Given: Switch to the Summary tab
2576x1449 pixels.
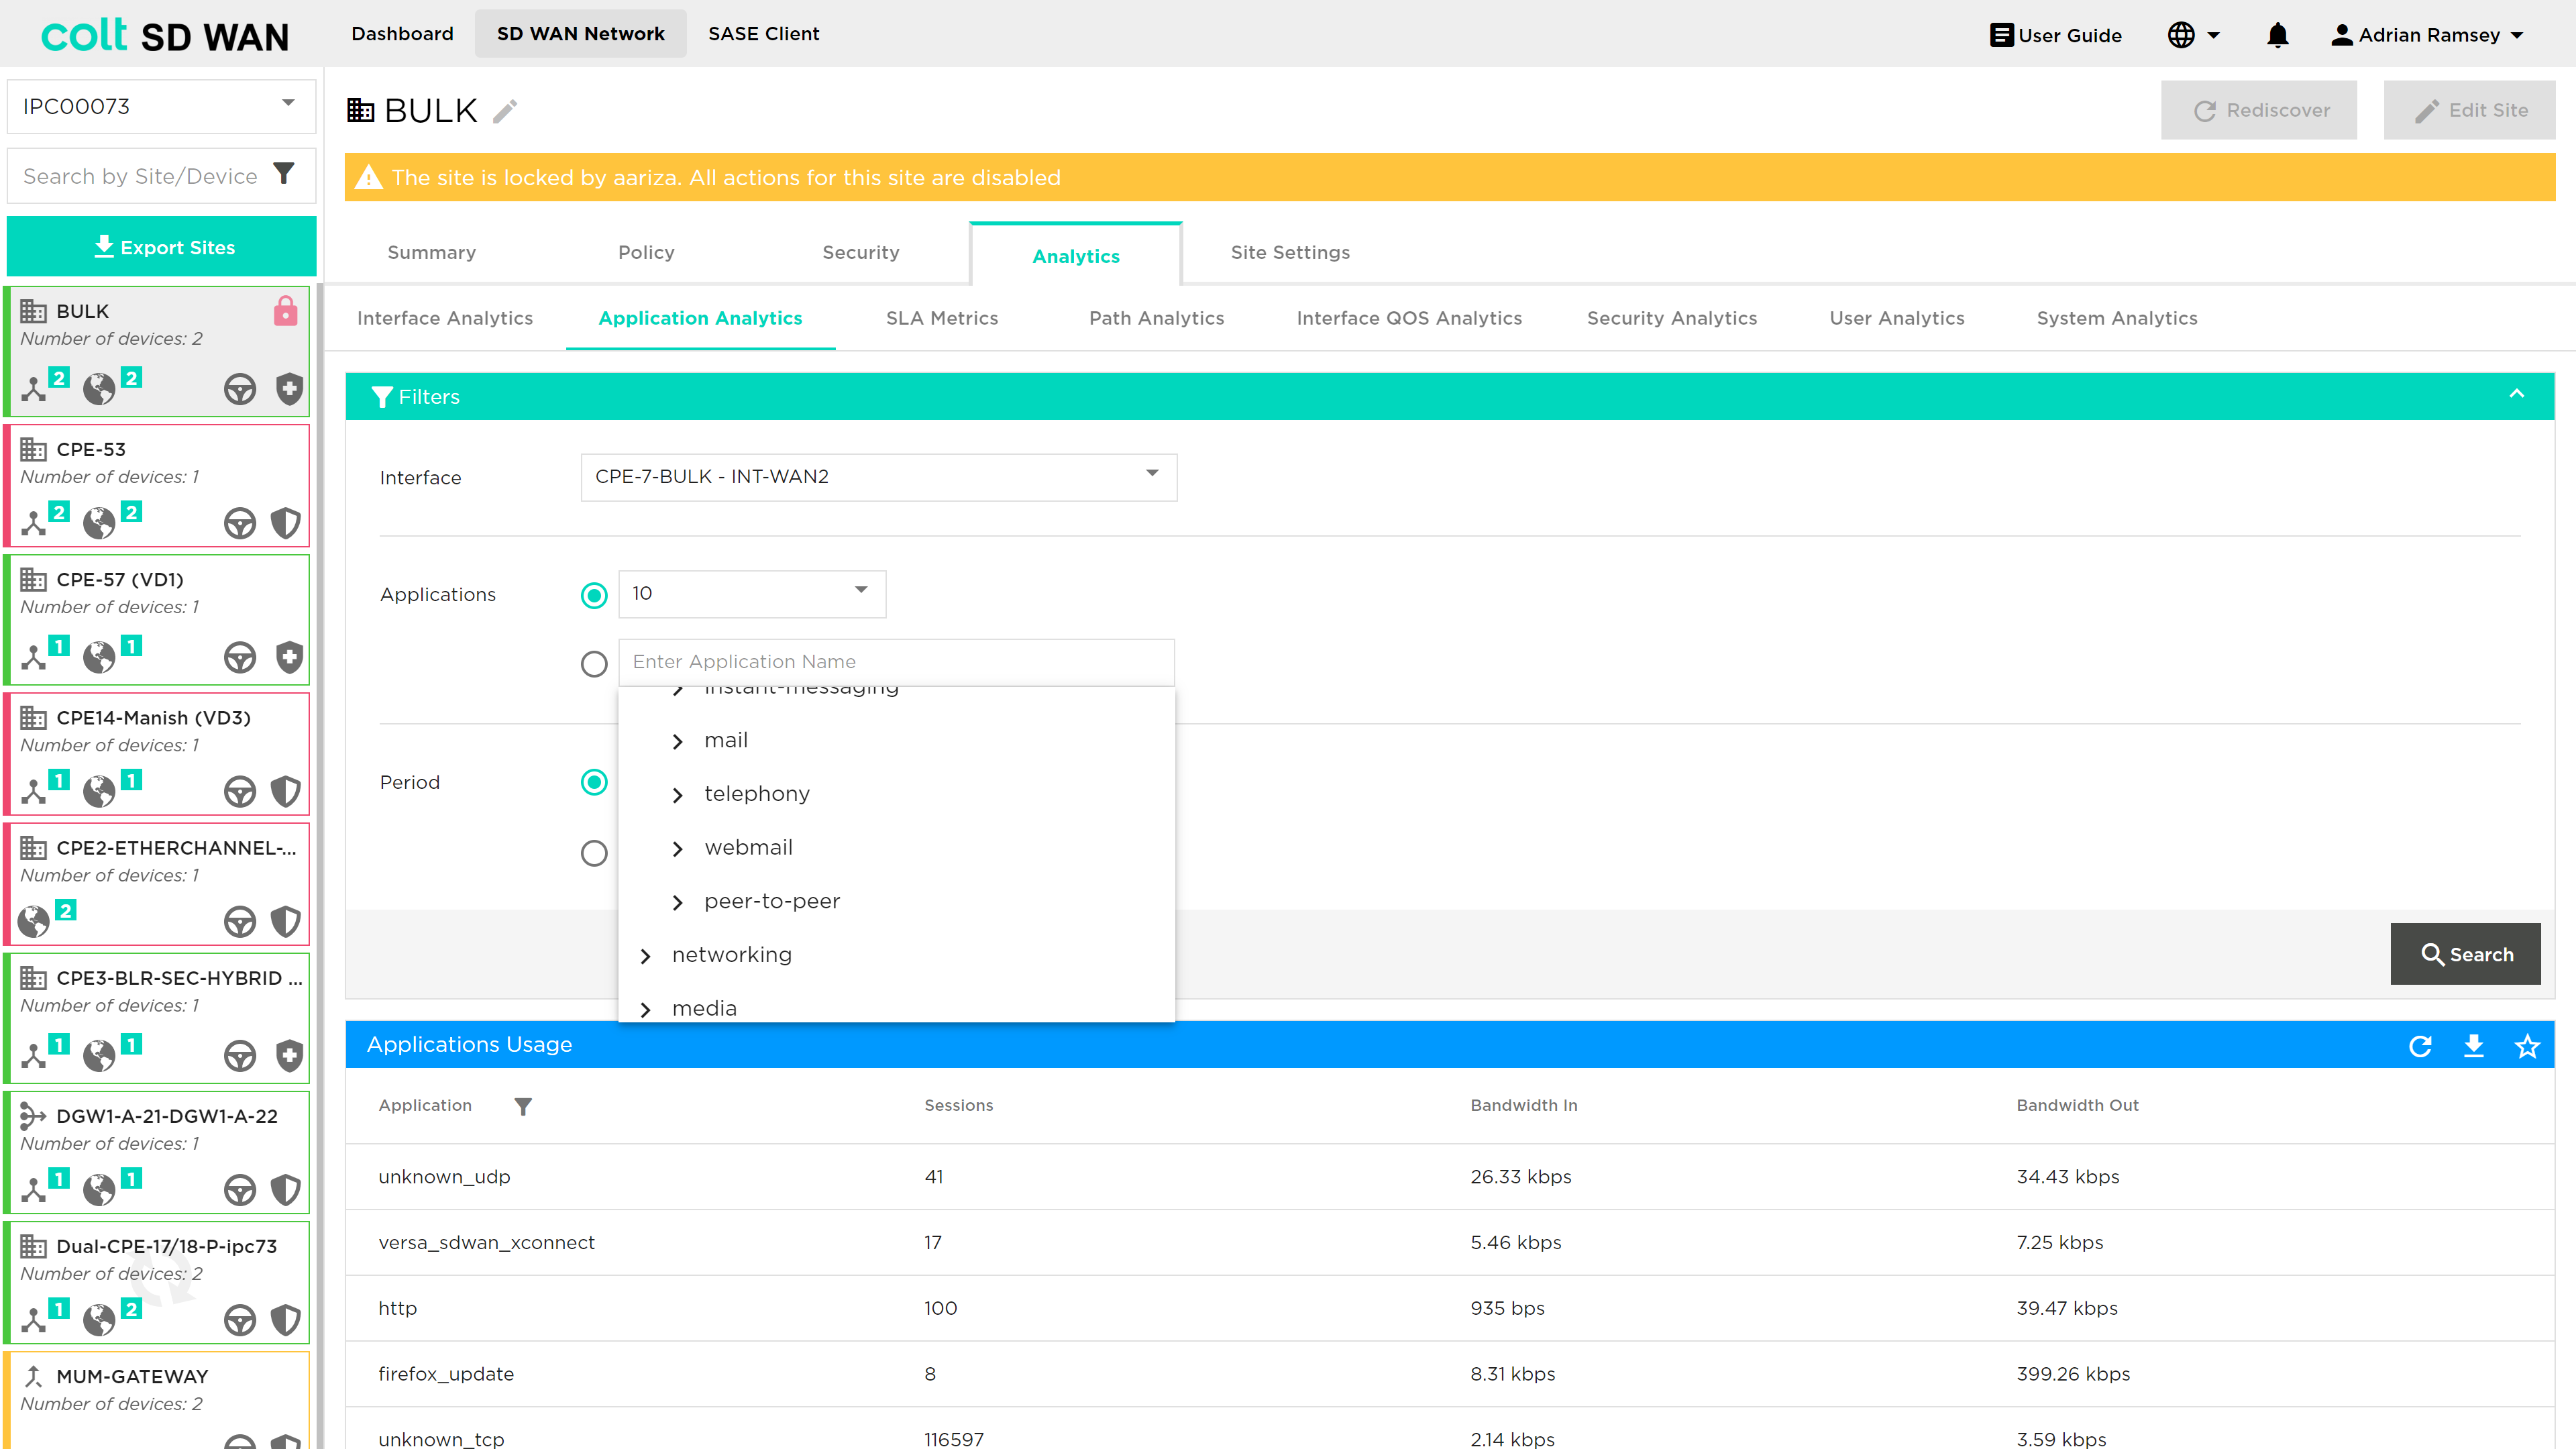Looking at the screenshot, I should point(432,253).
